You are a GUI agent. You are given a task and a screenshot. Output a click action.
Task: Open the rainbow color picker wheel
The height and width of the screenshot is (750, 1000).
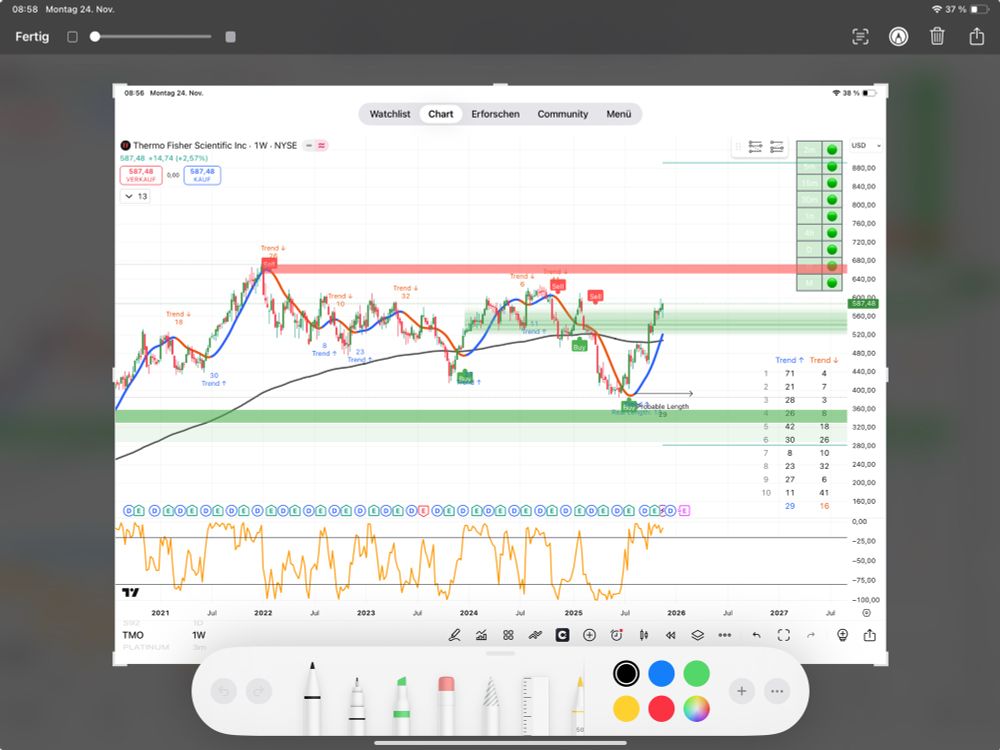point(696,709)
